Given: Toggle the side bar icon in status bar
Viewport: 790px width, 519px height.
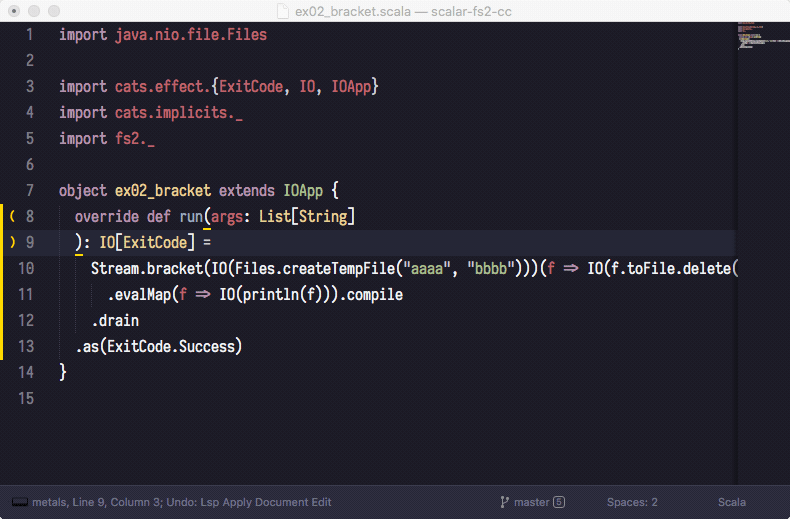Looking at the screenshot, I should [x=20, y=502].
